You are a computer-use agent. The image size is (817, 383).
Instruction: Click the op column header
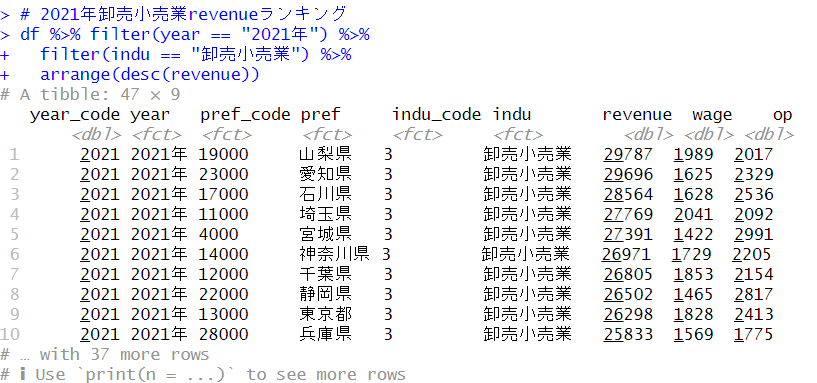coord(782,116)
